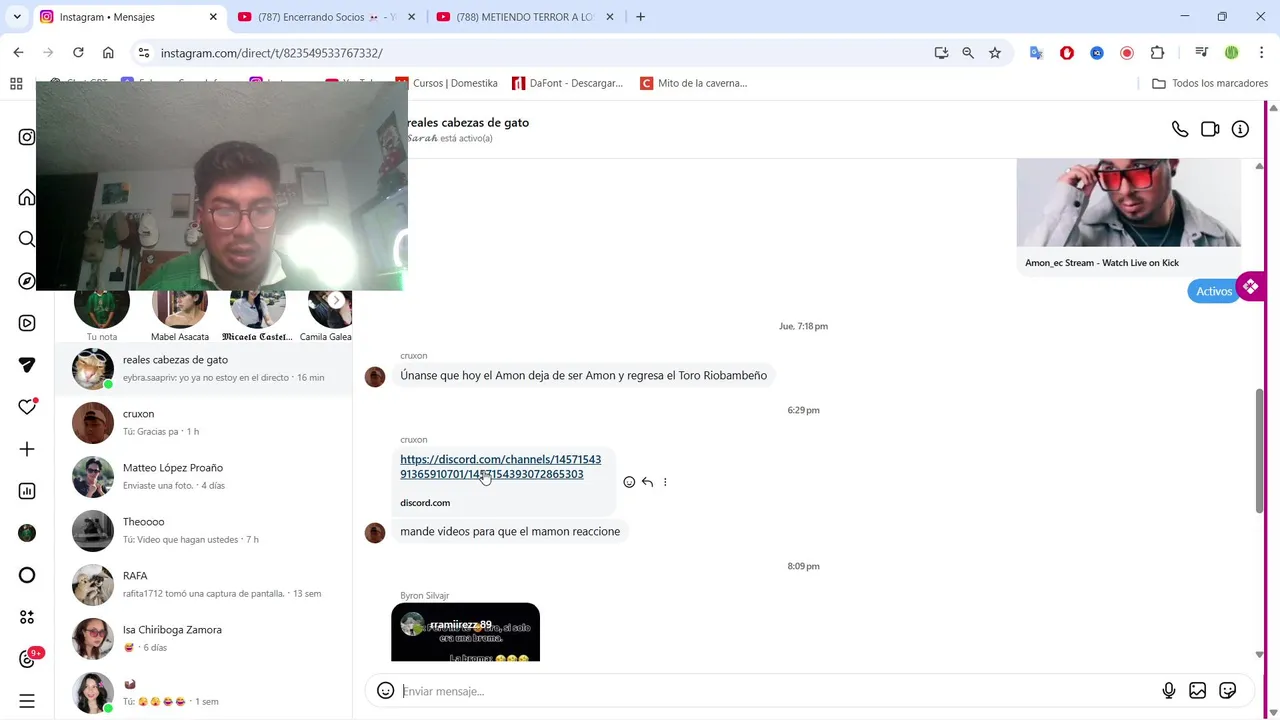Record voice clip microphone icon
The width and height of the screenshot is (1280, 720).
click(x=1168, y=691)
